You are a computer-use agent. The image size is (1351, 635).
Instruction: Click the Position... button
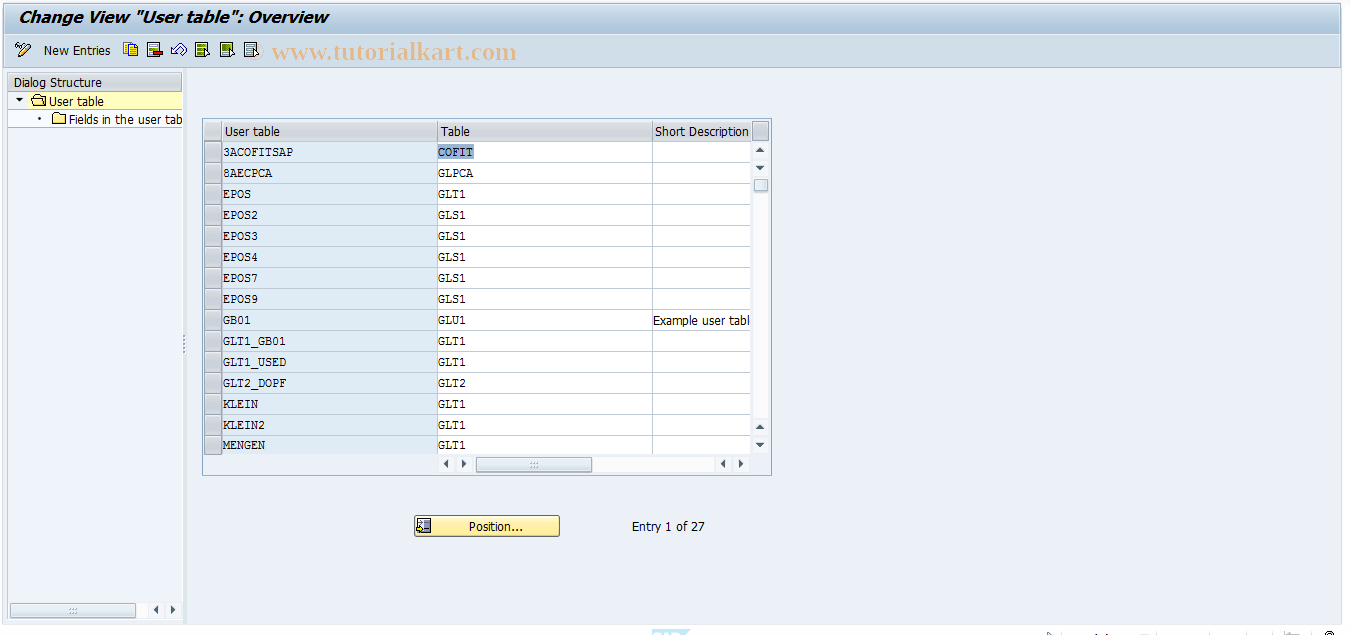click(486, 525)
